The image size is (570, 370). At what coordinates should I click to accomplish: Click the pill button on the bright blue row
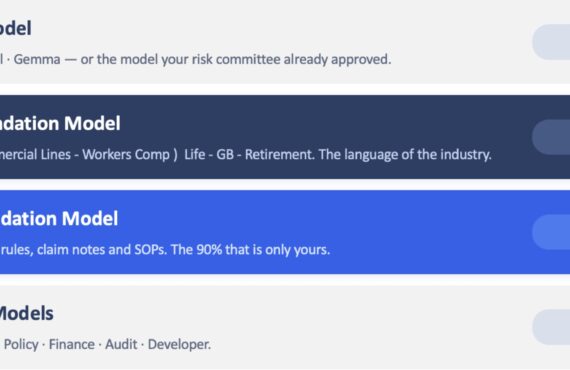[x=551, y=232]
